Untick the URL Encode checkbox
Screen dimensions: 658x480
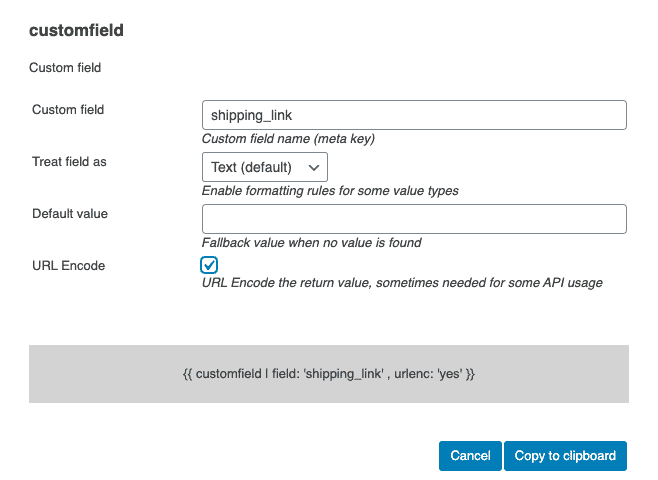tap(209, 265)
